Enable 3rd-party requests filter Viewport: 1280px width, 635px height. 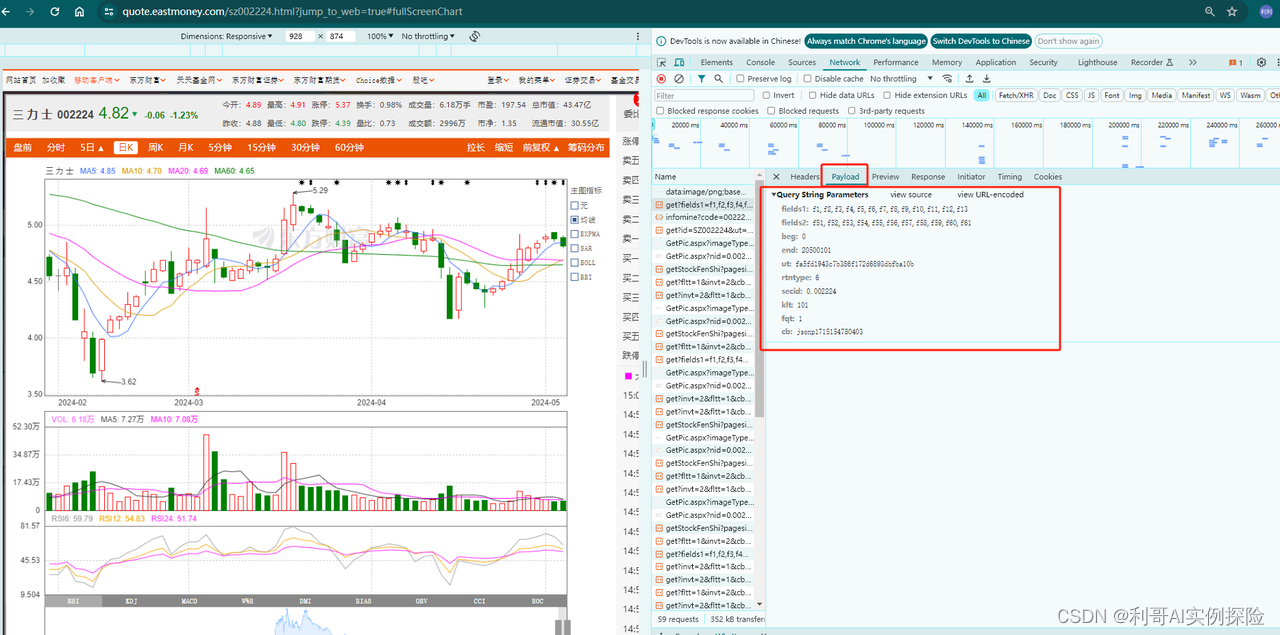point(851,111)
